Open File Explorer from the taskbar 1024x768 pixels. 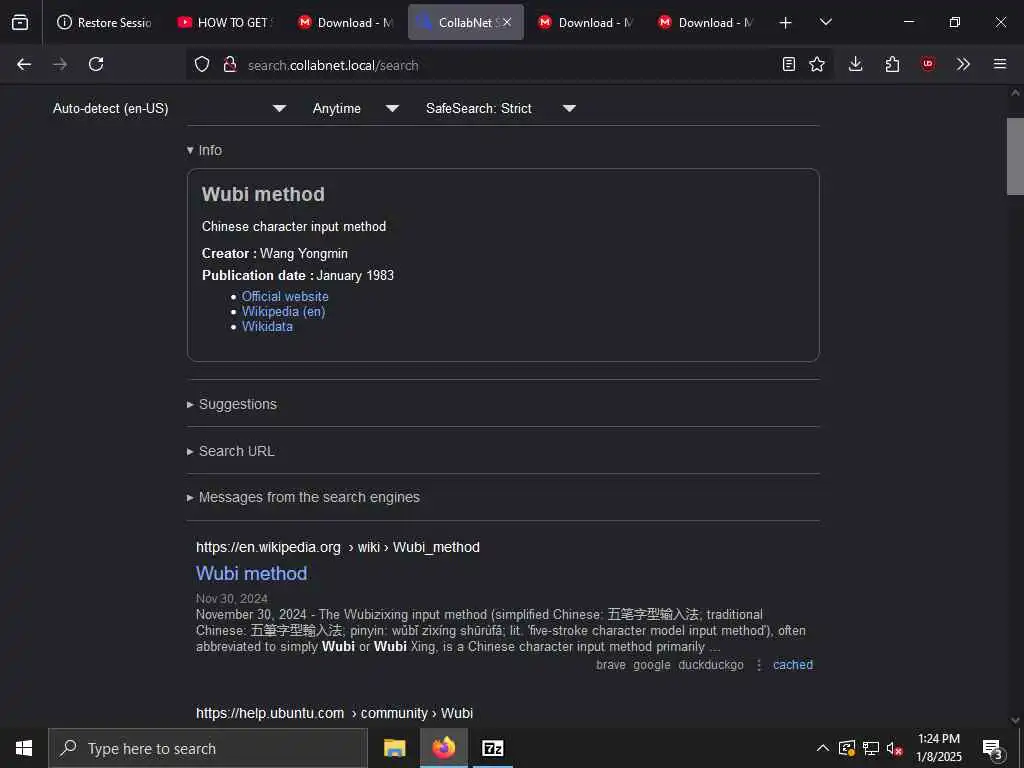pos(394,748)
